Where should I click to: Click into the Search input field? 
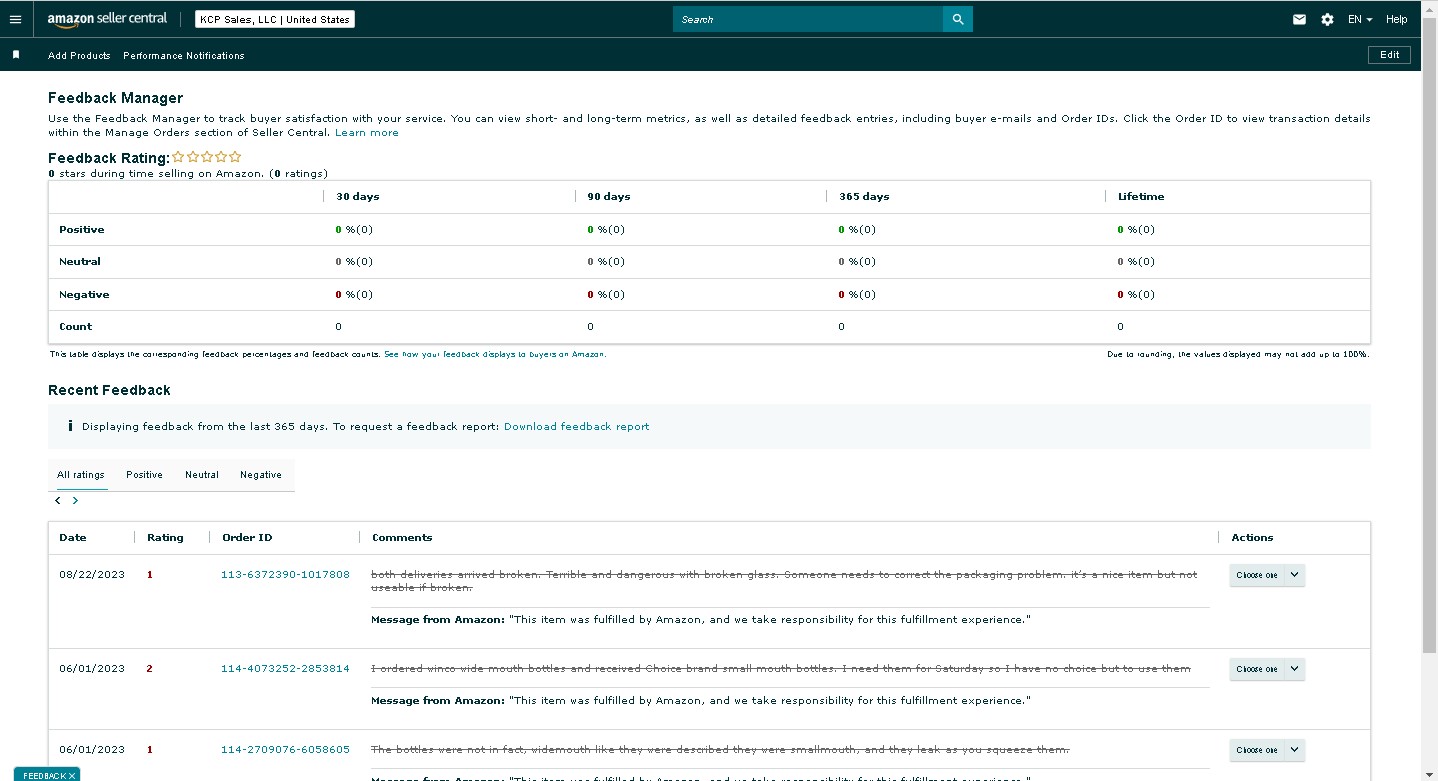[808, 19]
